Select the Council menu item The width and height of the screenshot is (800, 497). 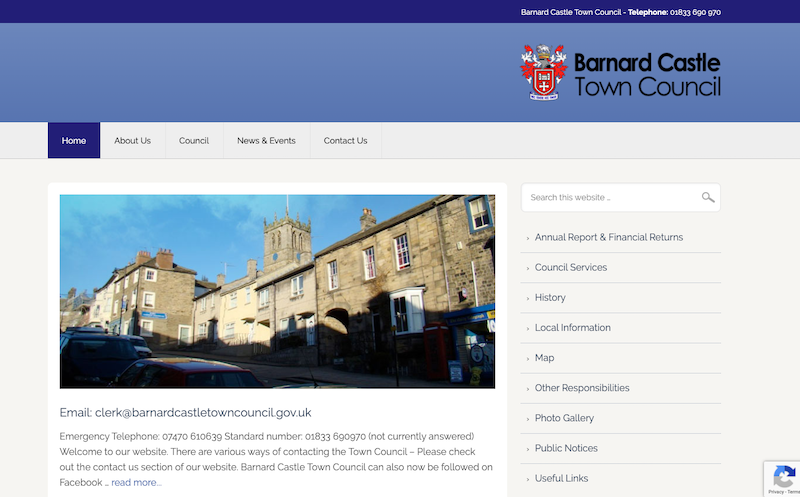coord(194,141)
